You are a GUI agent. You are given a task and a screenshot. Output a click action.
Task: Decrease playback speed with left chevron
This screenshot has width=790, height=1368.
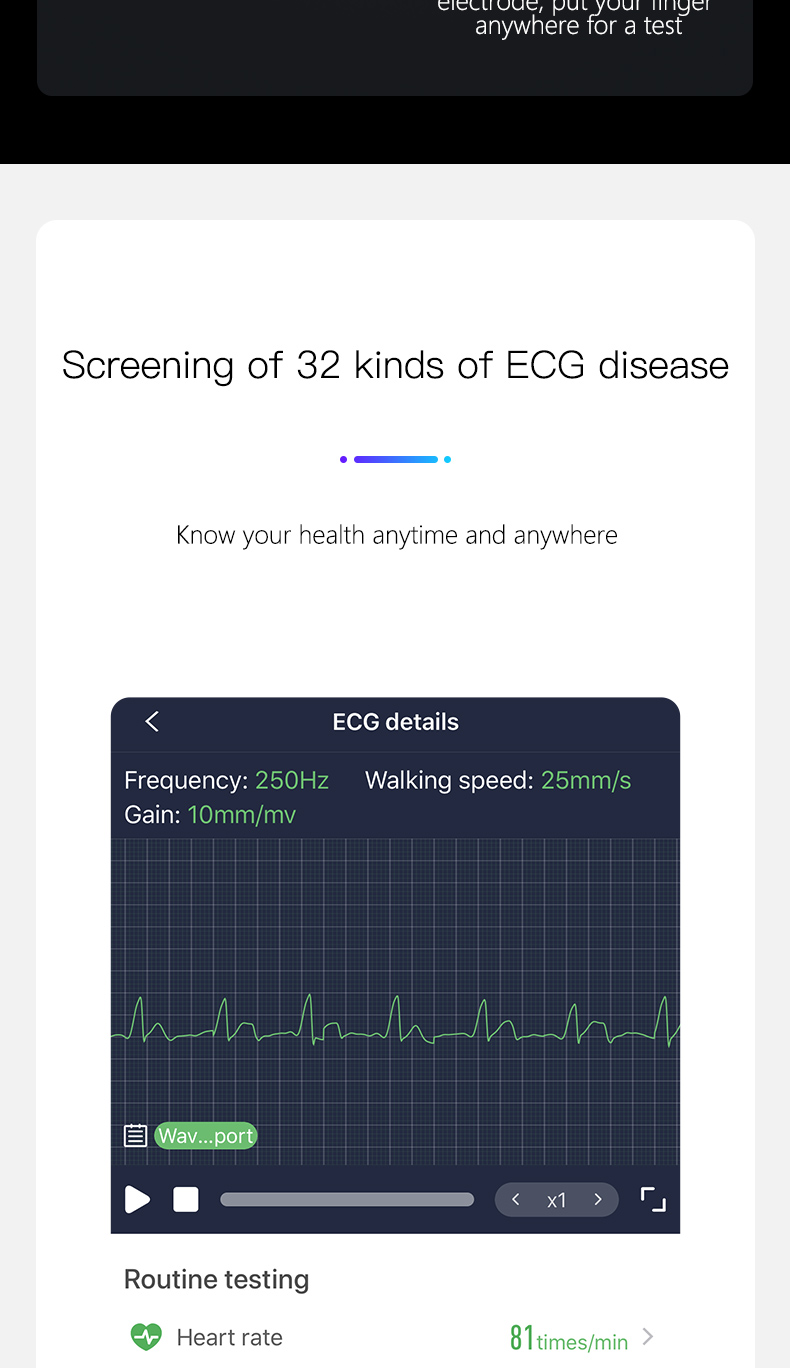click(516, 1199)
